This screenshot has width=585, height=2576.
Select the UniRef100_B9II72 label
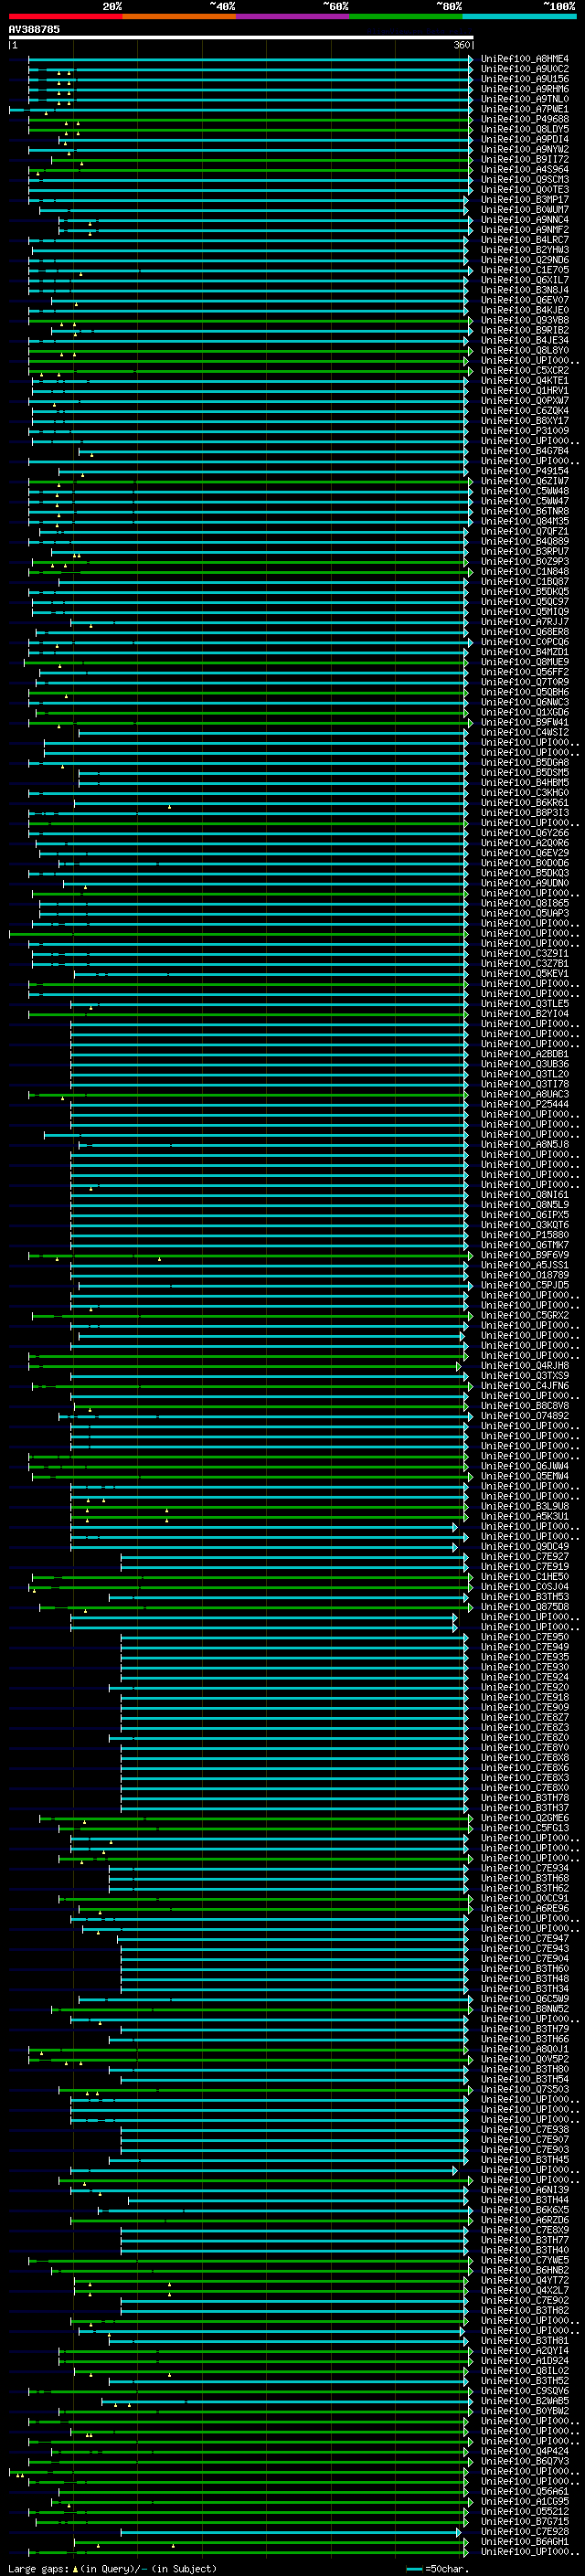525,159
